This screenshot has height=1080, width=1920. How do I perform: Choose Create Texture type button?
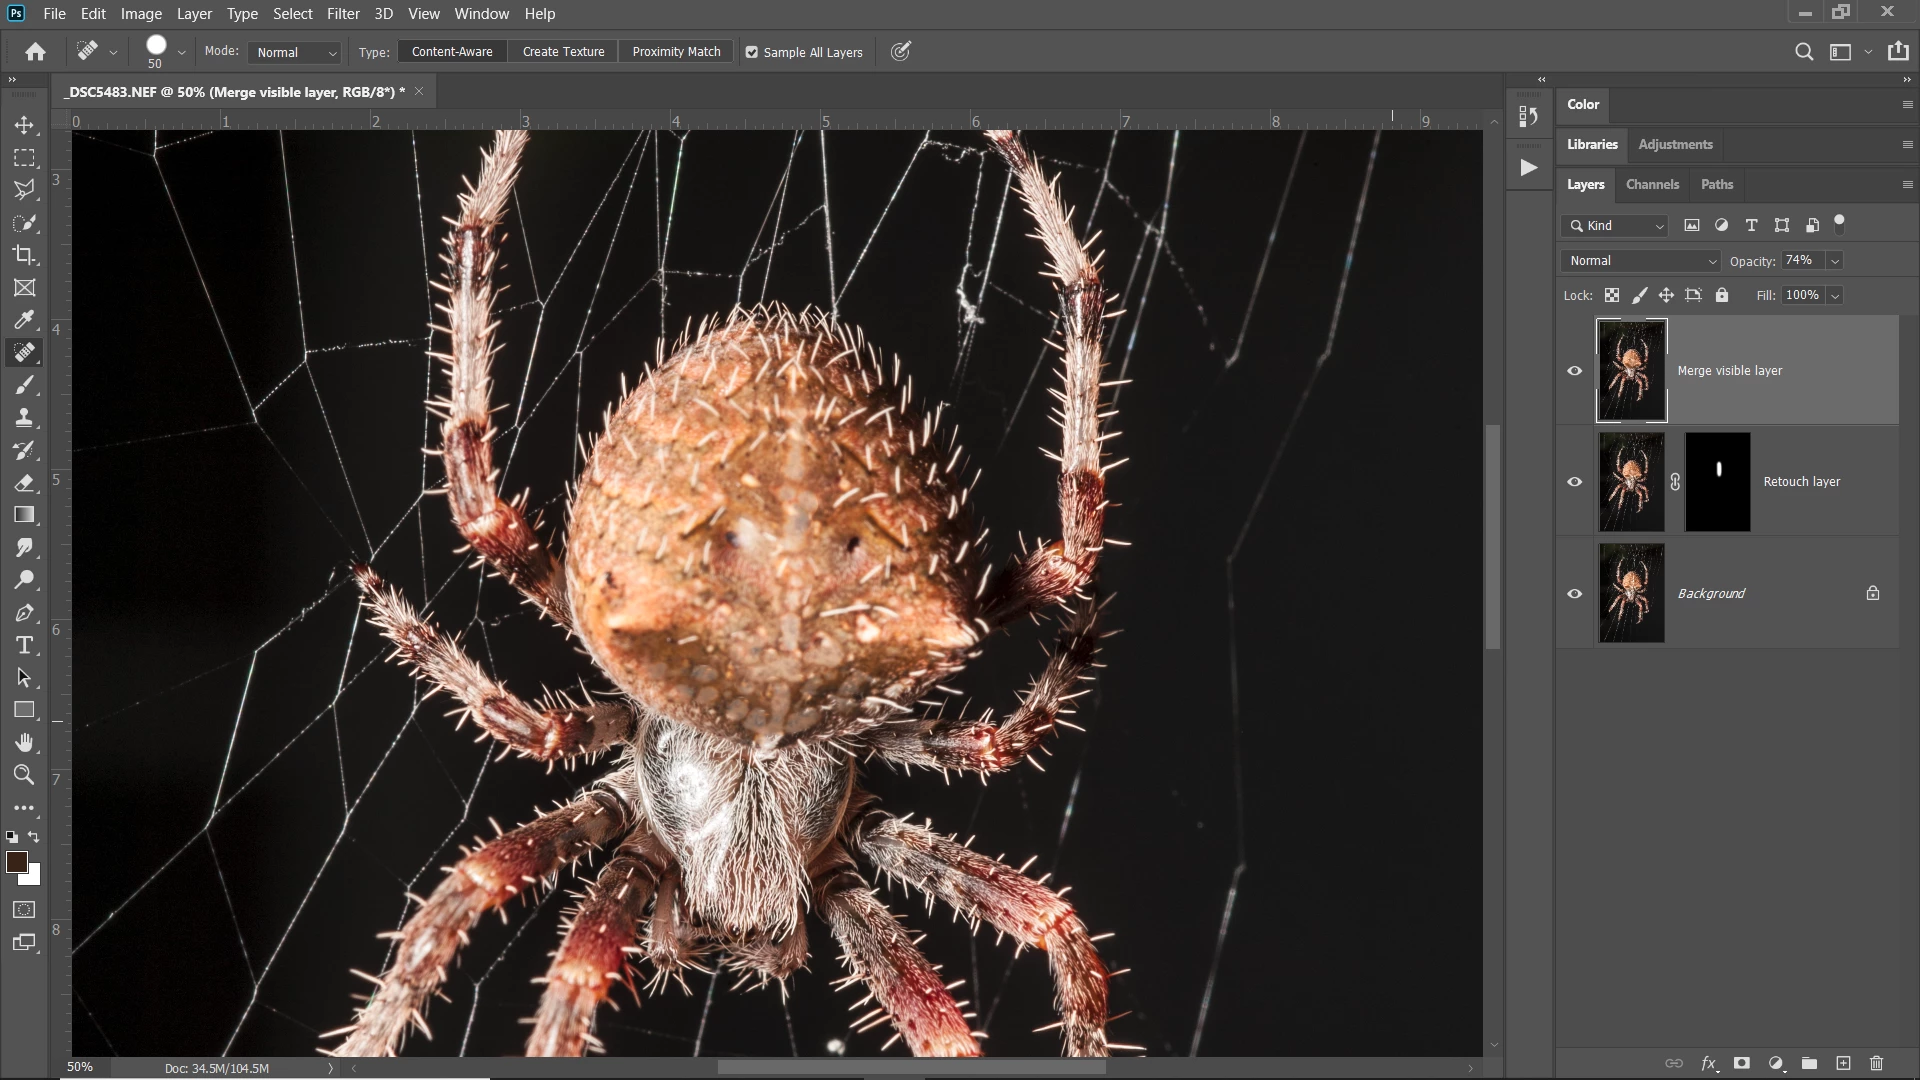coord(563,52)
